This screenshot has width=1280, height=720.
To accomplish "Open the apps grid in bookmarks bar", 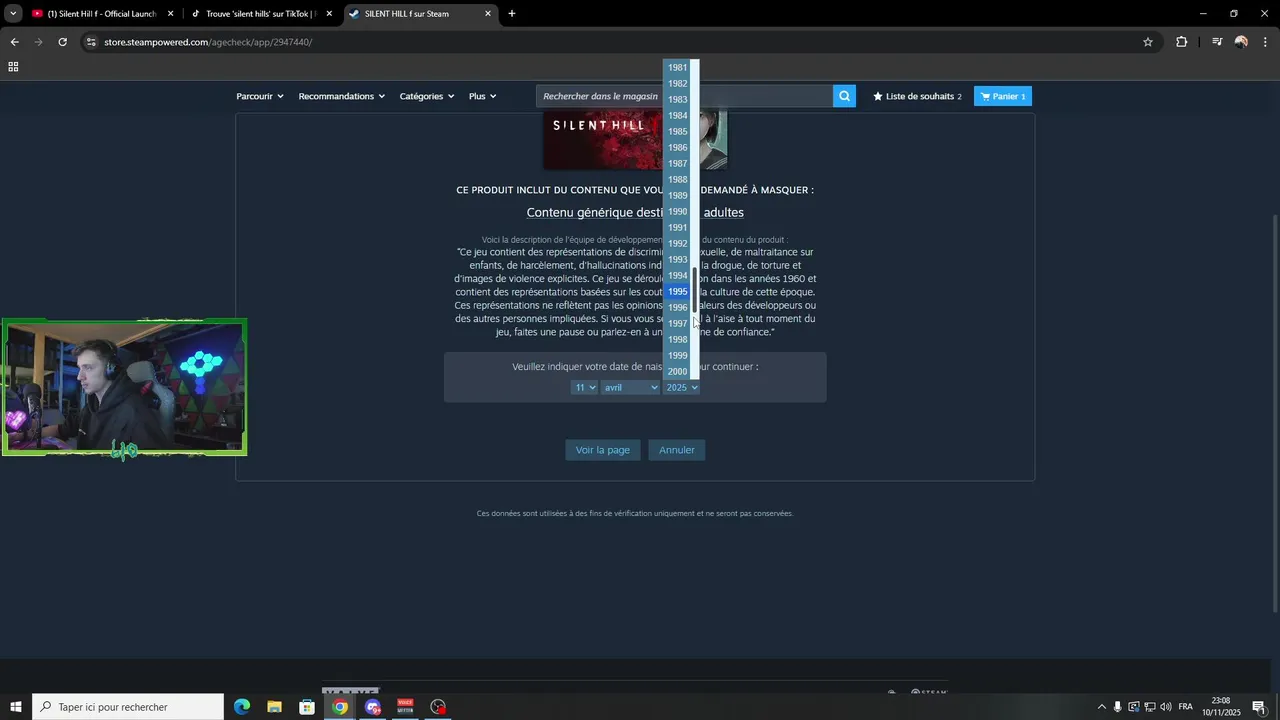I will coord(13,67).
